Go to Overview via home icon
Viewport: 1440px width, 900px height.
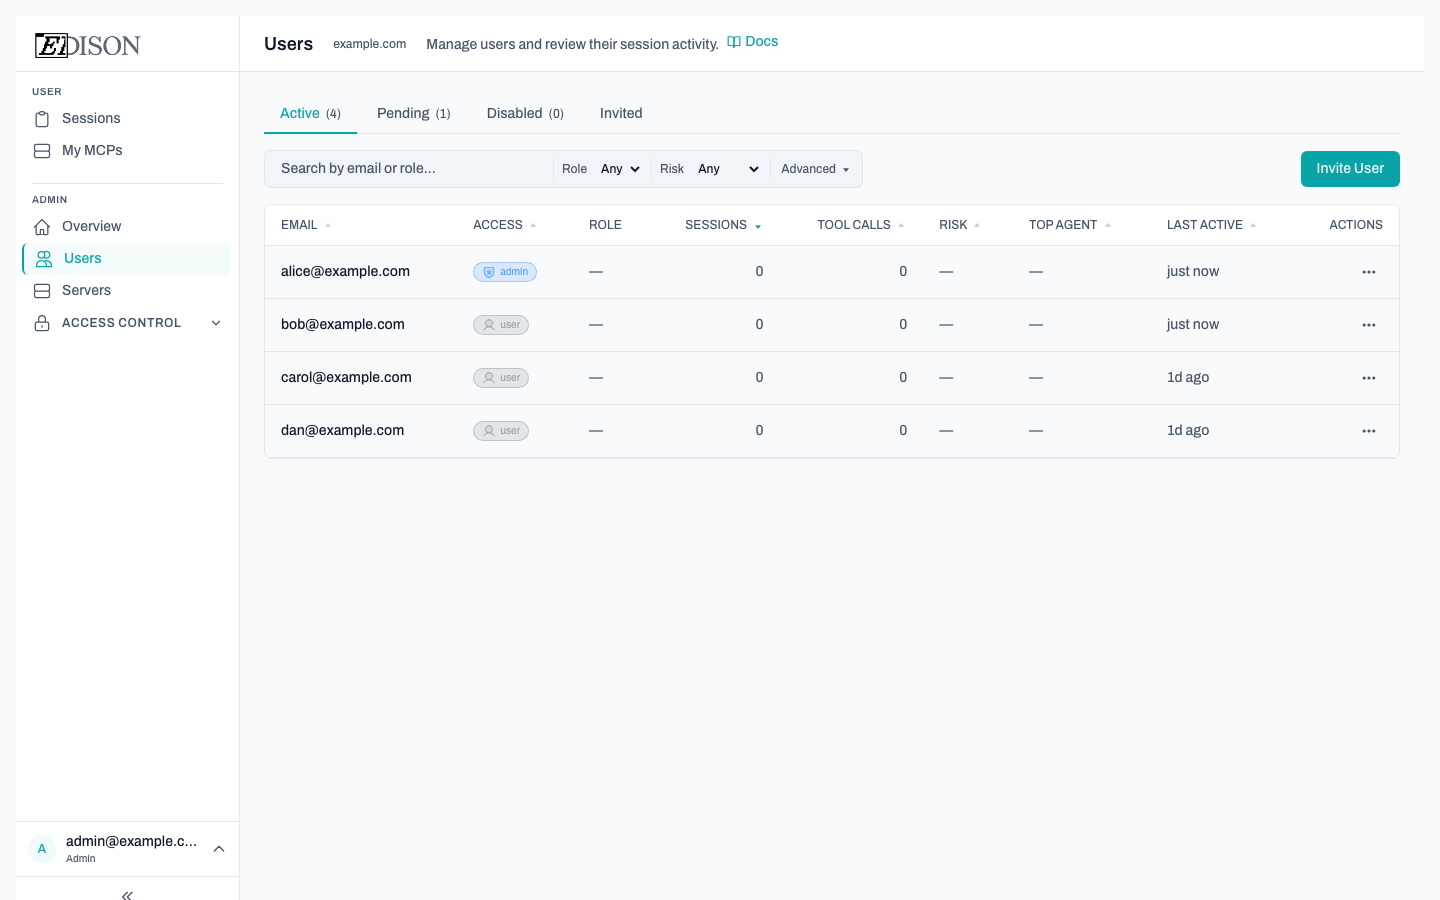click(x=42, y=227)
